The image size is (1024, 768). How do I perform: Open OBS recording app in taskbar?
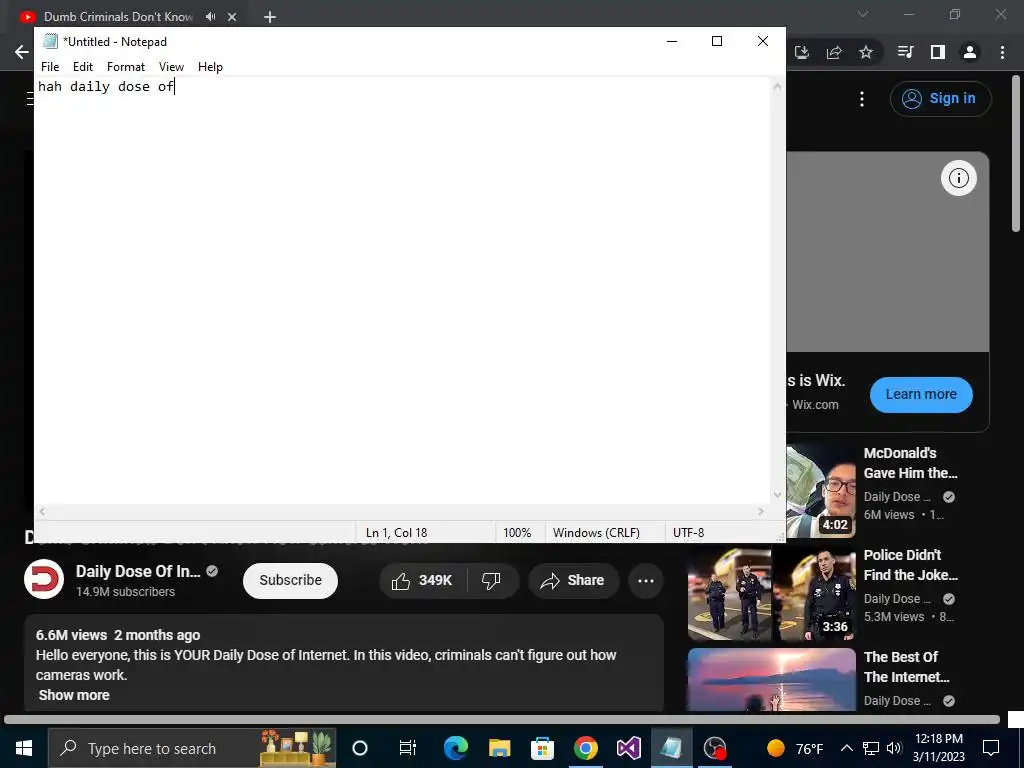[714, 748]
